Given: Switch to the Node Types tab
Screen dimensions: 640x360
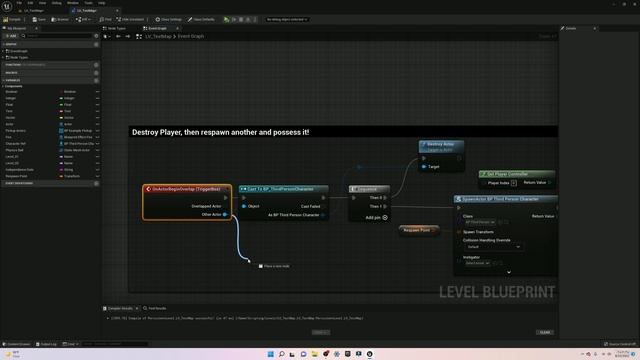Looking at the screenshot, I should pyautogui.click(x=115, y=28).
